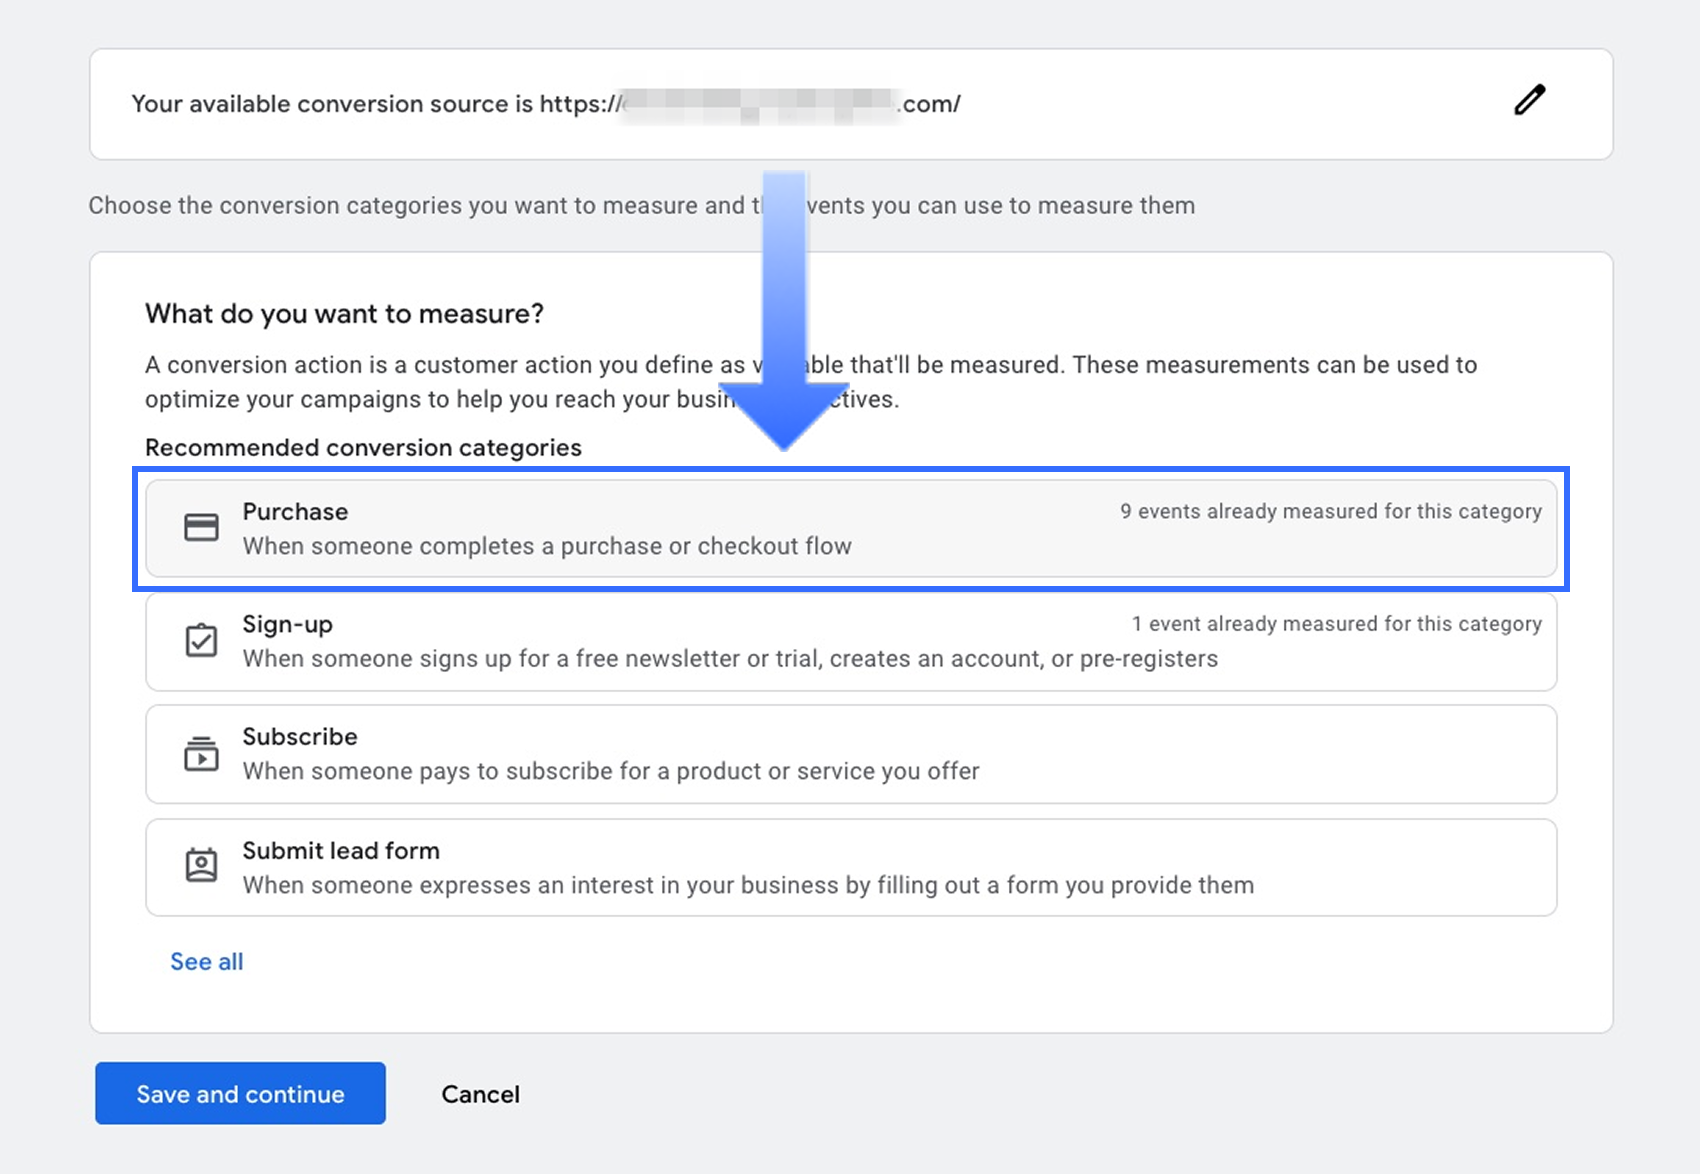1700x1174 pixels.
Task: Click the contact badge icon beside Submit lead form
Action: tap(201, 866)
